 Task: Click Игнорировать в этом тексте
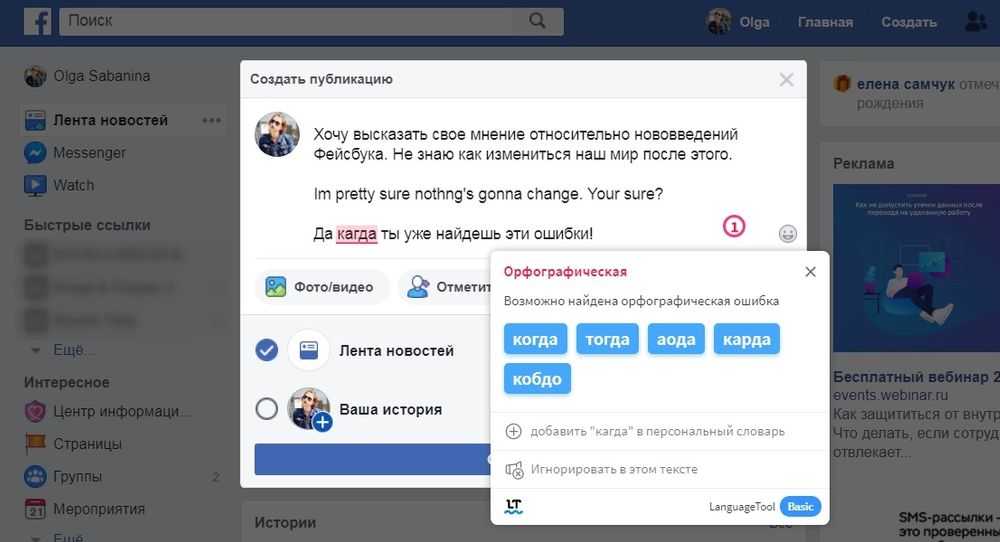pyautogui.click(x=614, y=469)
